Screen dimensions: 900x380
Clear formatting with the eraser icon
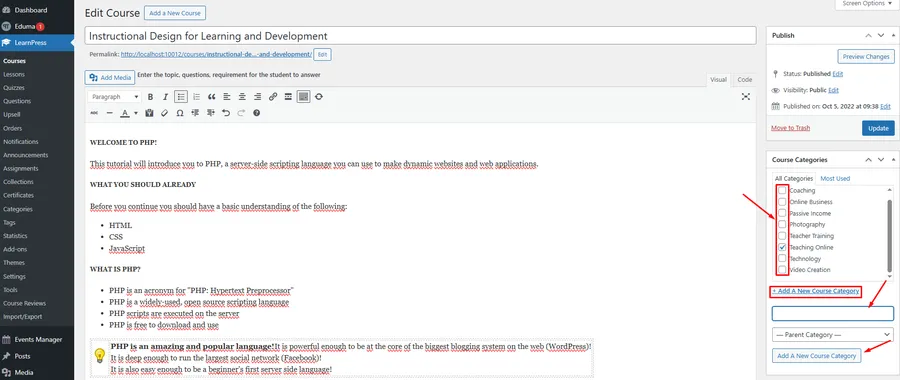pos(165,113)
